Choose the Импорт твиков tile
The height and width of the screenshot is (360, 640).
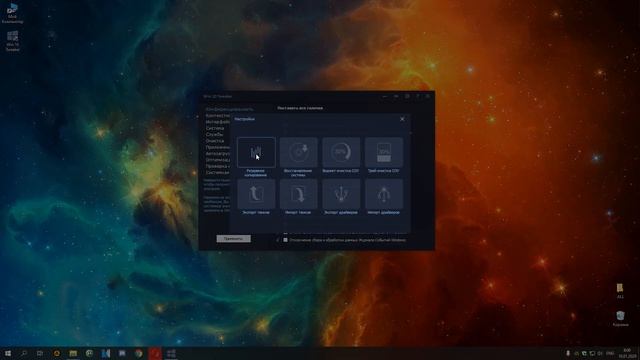point(298,194)
